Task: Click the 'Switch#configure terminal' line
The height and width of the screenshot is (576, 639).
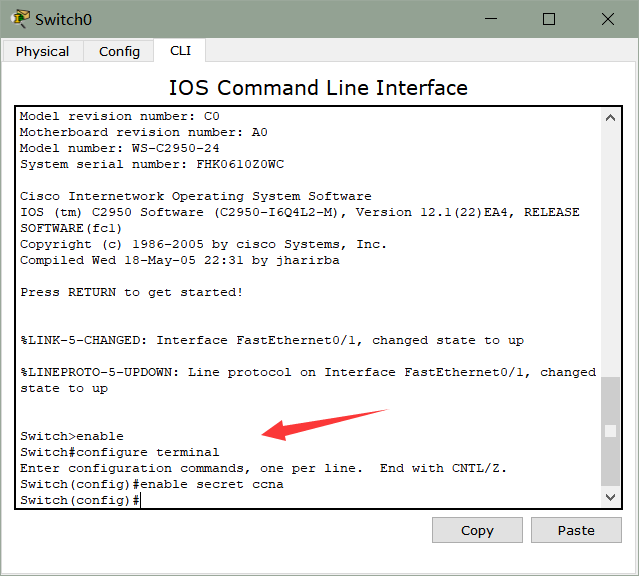Action: tap(120, 452)
